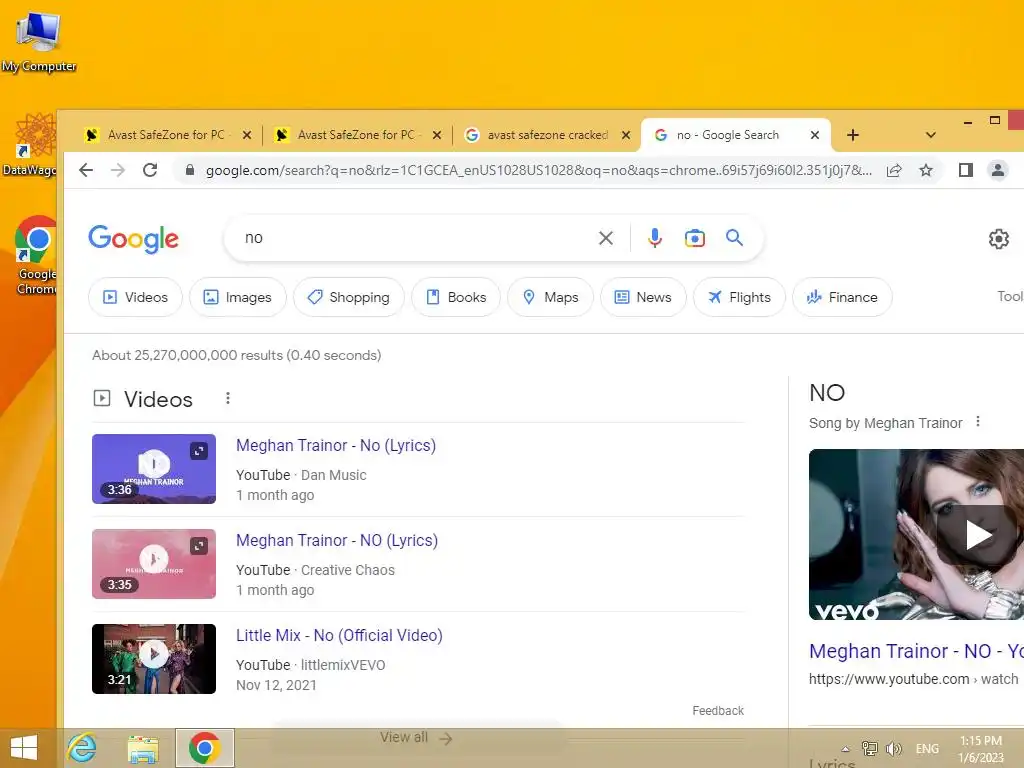
Task: Filter results by Flights
Action: (739, 297)
